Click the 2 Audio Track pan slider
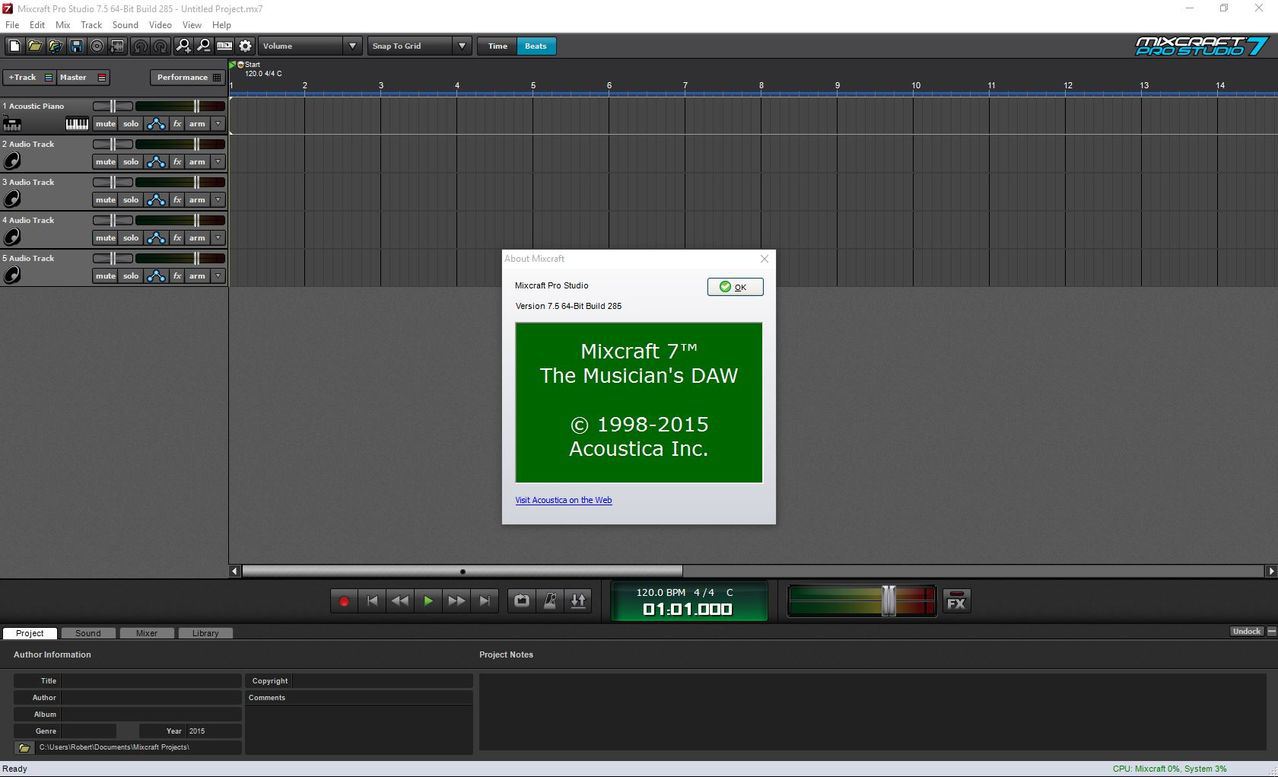Image resolution: width=1278 pixels, height=777 pixels. 113,144
